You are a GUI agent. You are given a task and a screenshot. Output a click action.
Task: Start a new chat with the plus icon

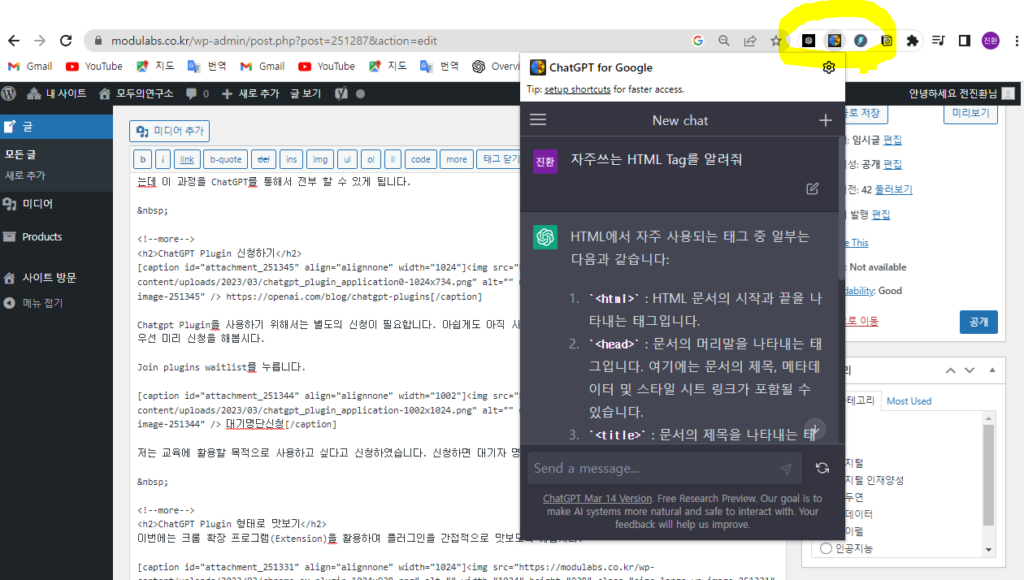tap(825, 120)
